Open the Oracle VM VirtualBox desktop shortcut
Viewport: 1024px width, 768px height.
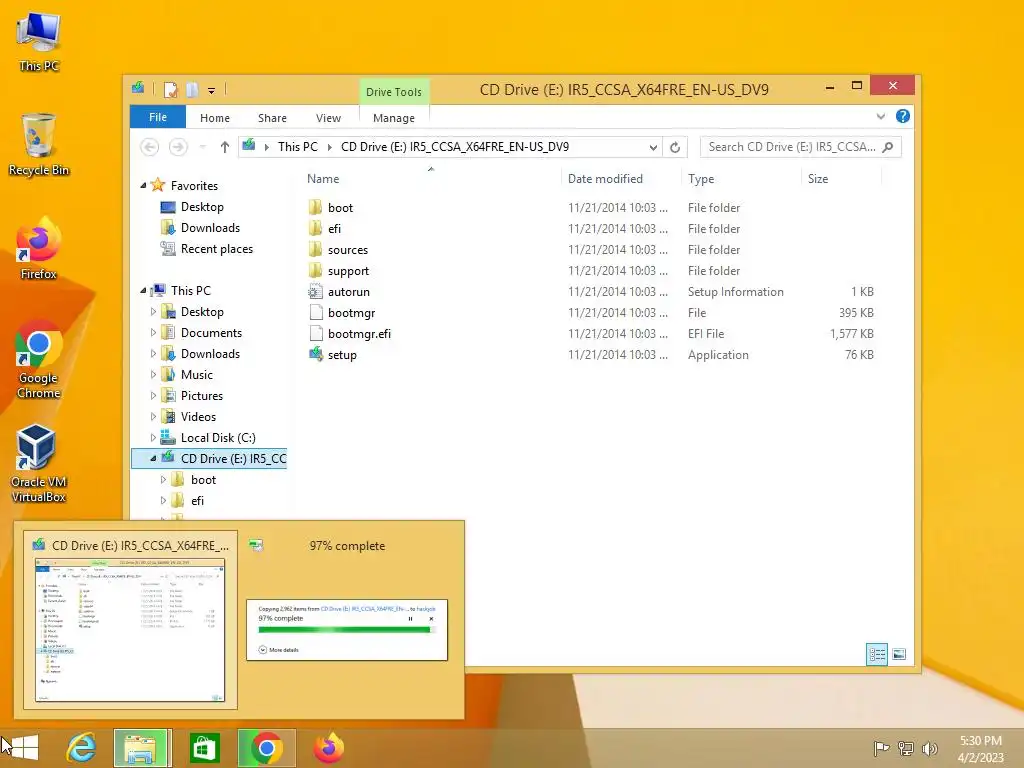click(x=39, y=464)
